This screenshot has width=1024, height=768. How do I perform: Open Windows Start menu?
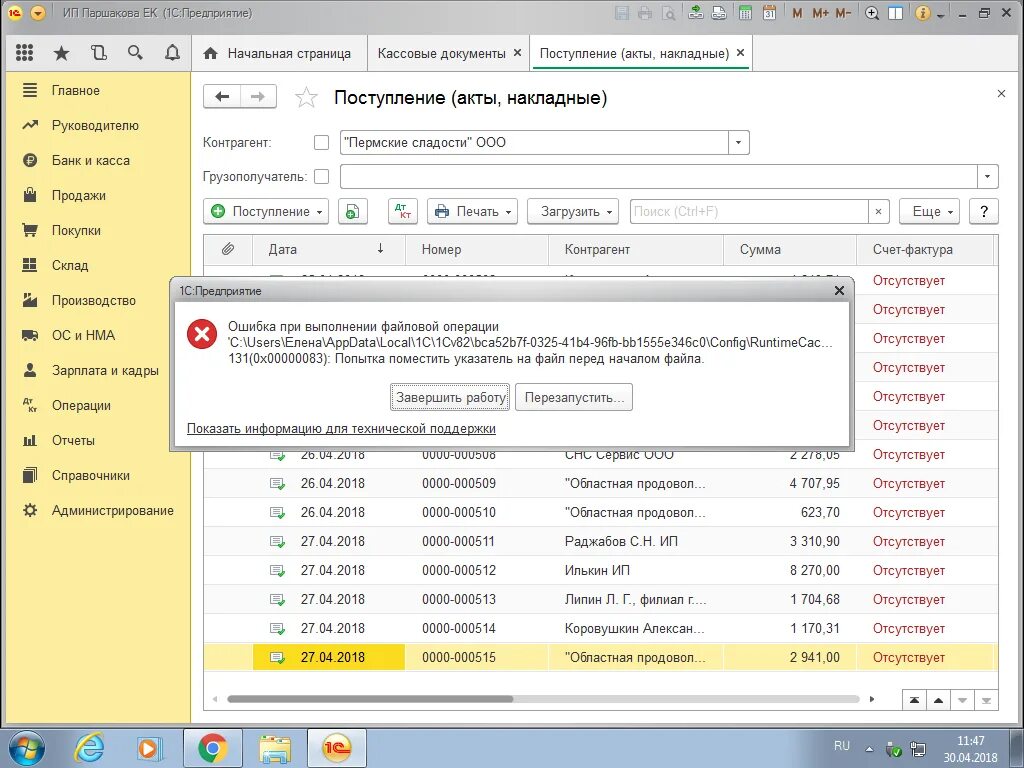click(26, 748)
